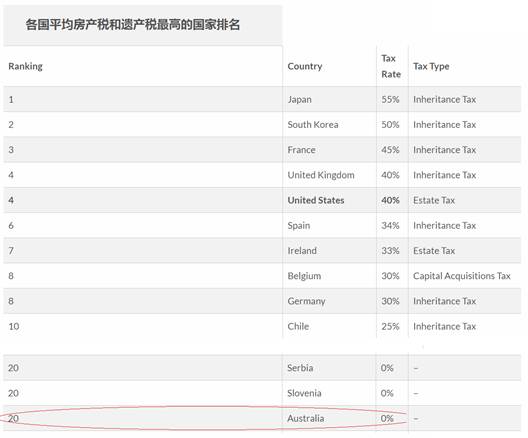528x438 pixels.
Task: Select the South Korea cell
Action: [x=313, y=125]
